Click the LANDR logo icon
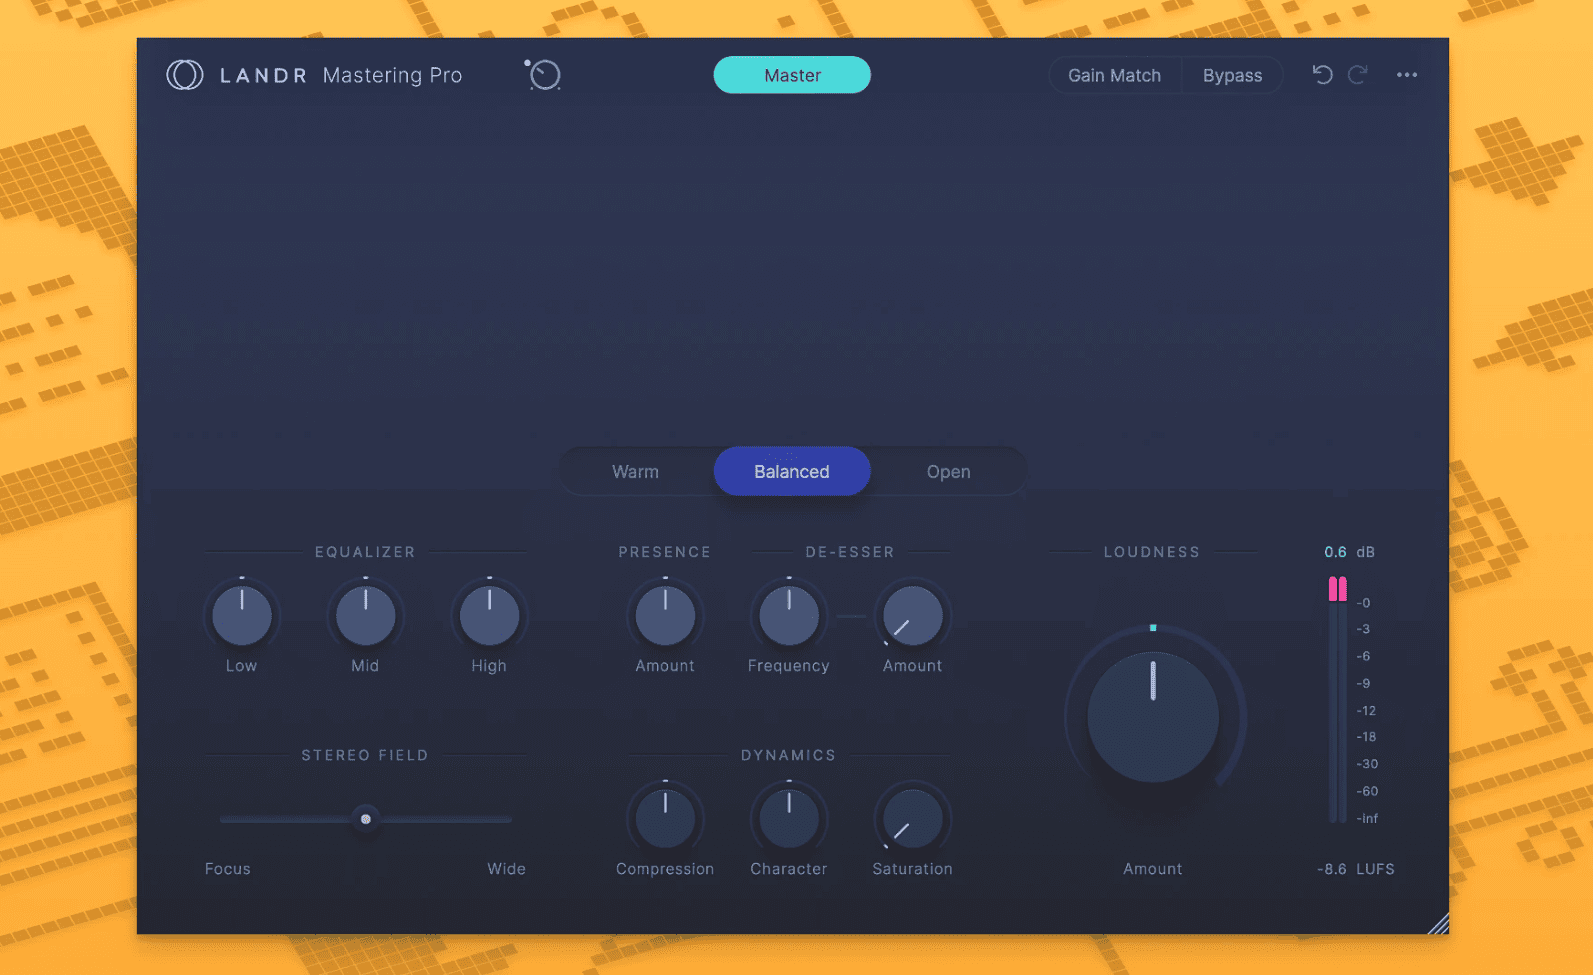Viewport: 1593px width, 975px height. point(185,75)
